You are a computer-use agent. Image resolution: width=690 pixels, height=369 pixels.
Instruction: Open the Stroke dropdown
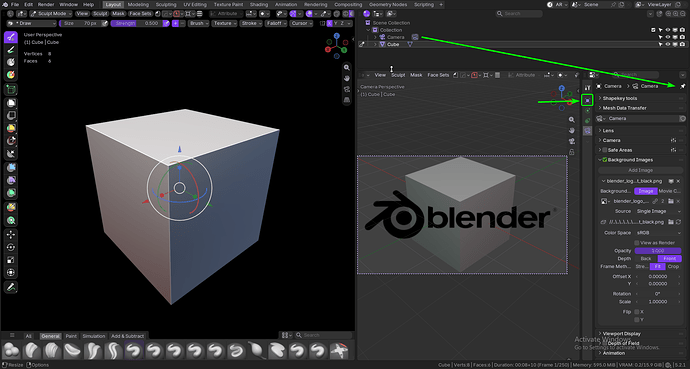(251, 23)
